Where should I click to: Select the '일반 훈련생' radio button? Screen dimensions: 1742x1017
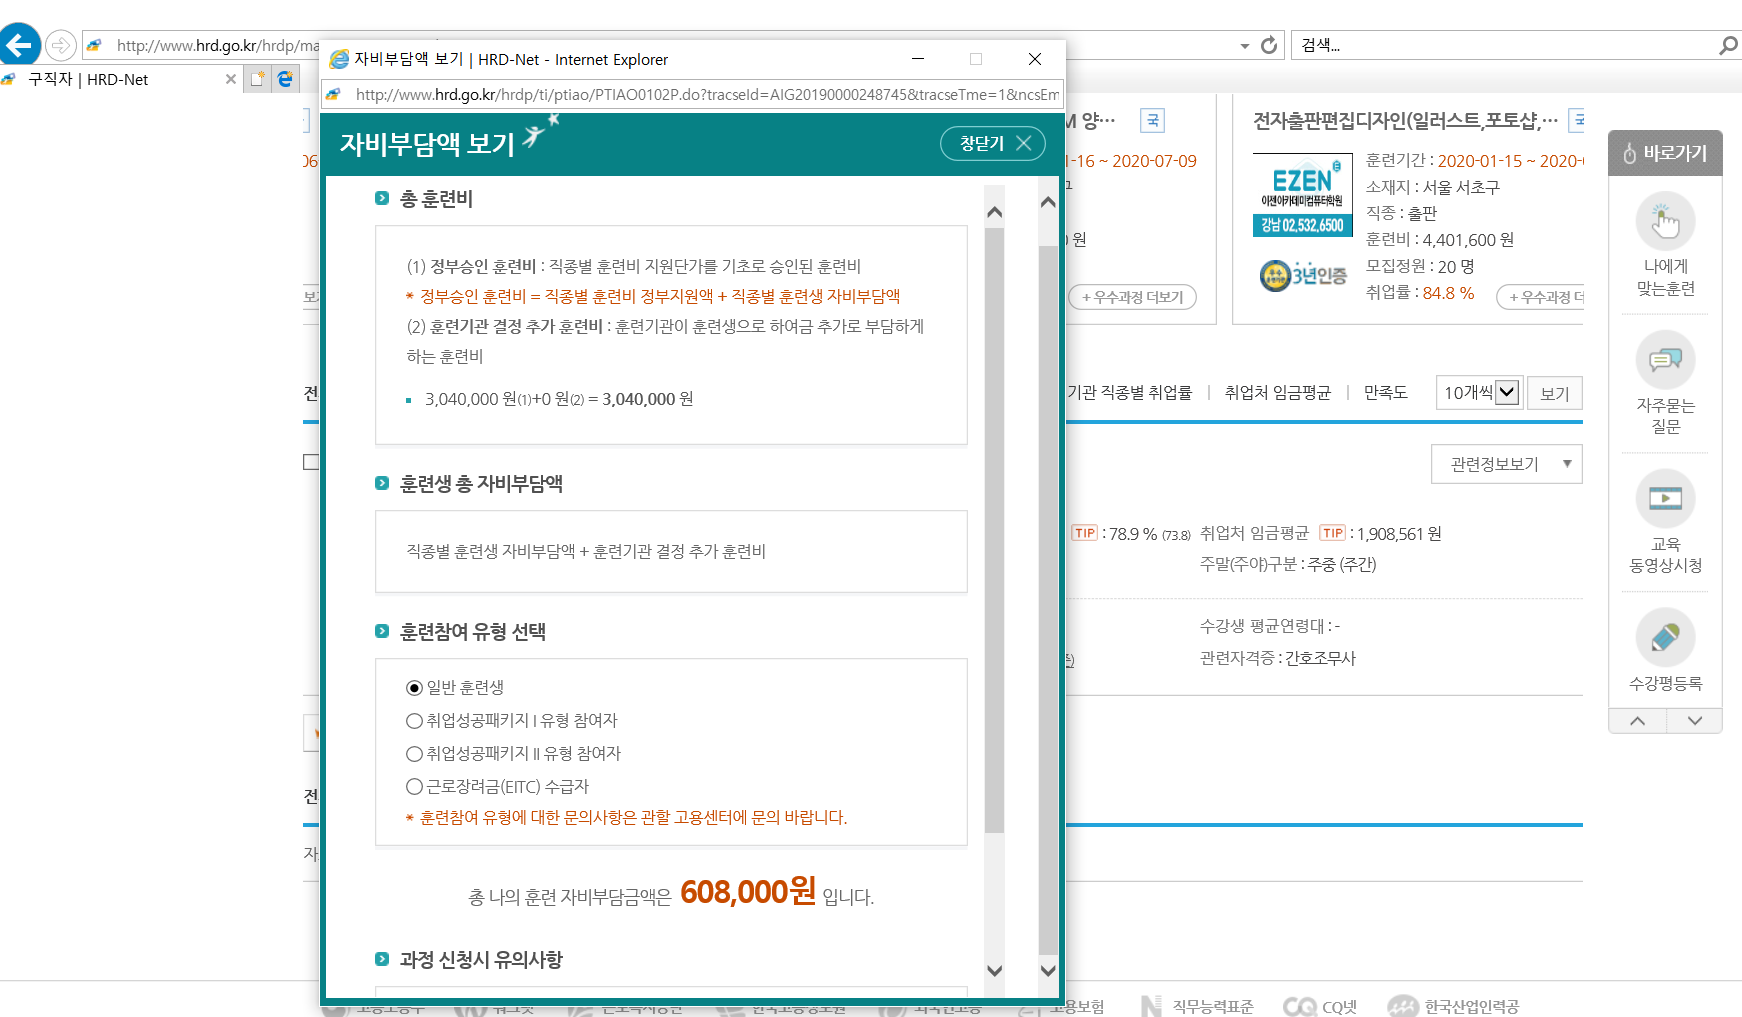click(x=414, y=688)
